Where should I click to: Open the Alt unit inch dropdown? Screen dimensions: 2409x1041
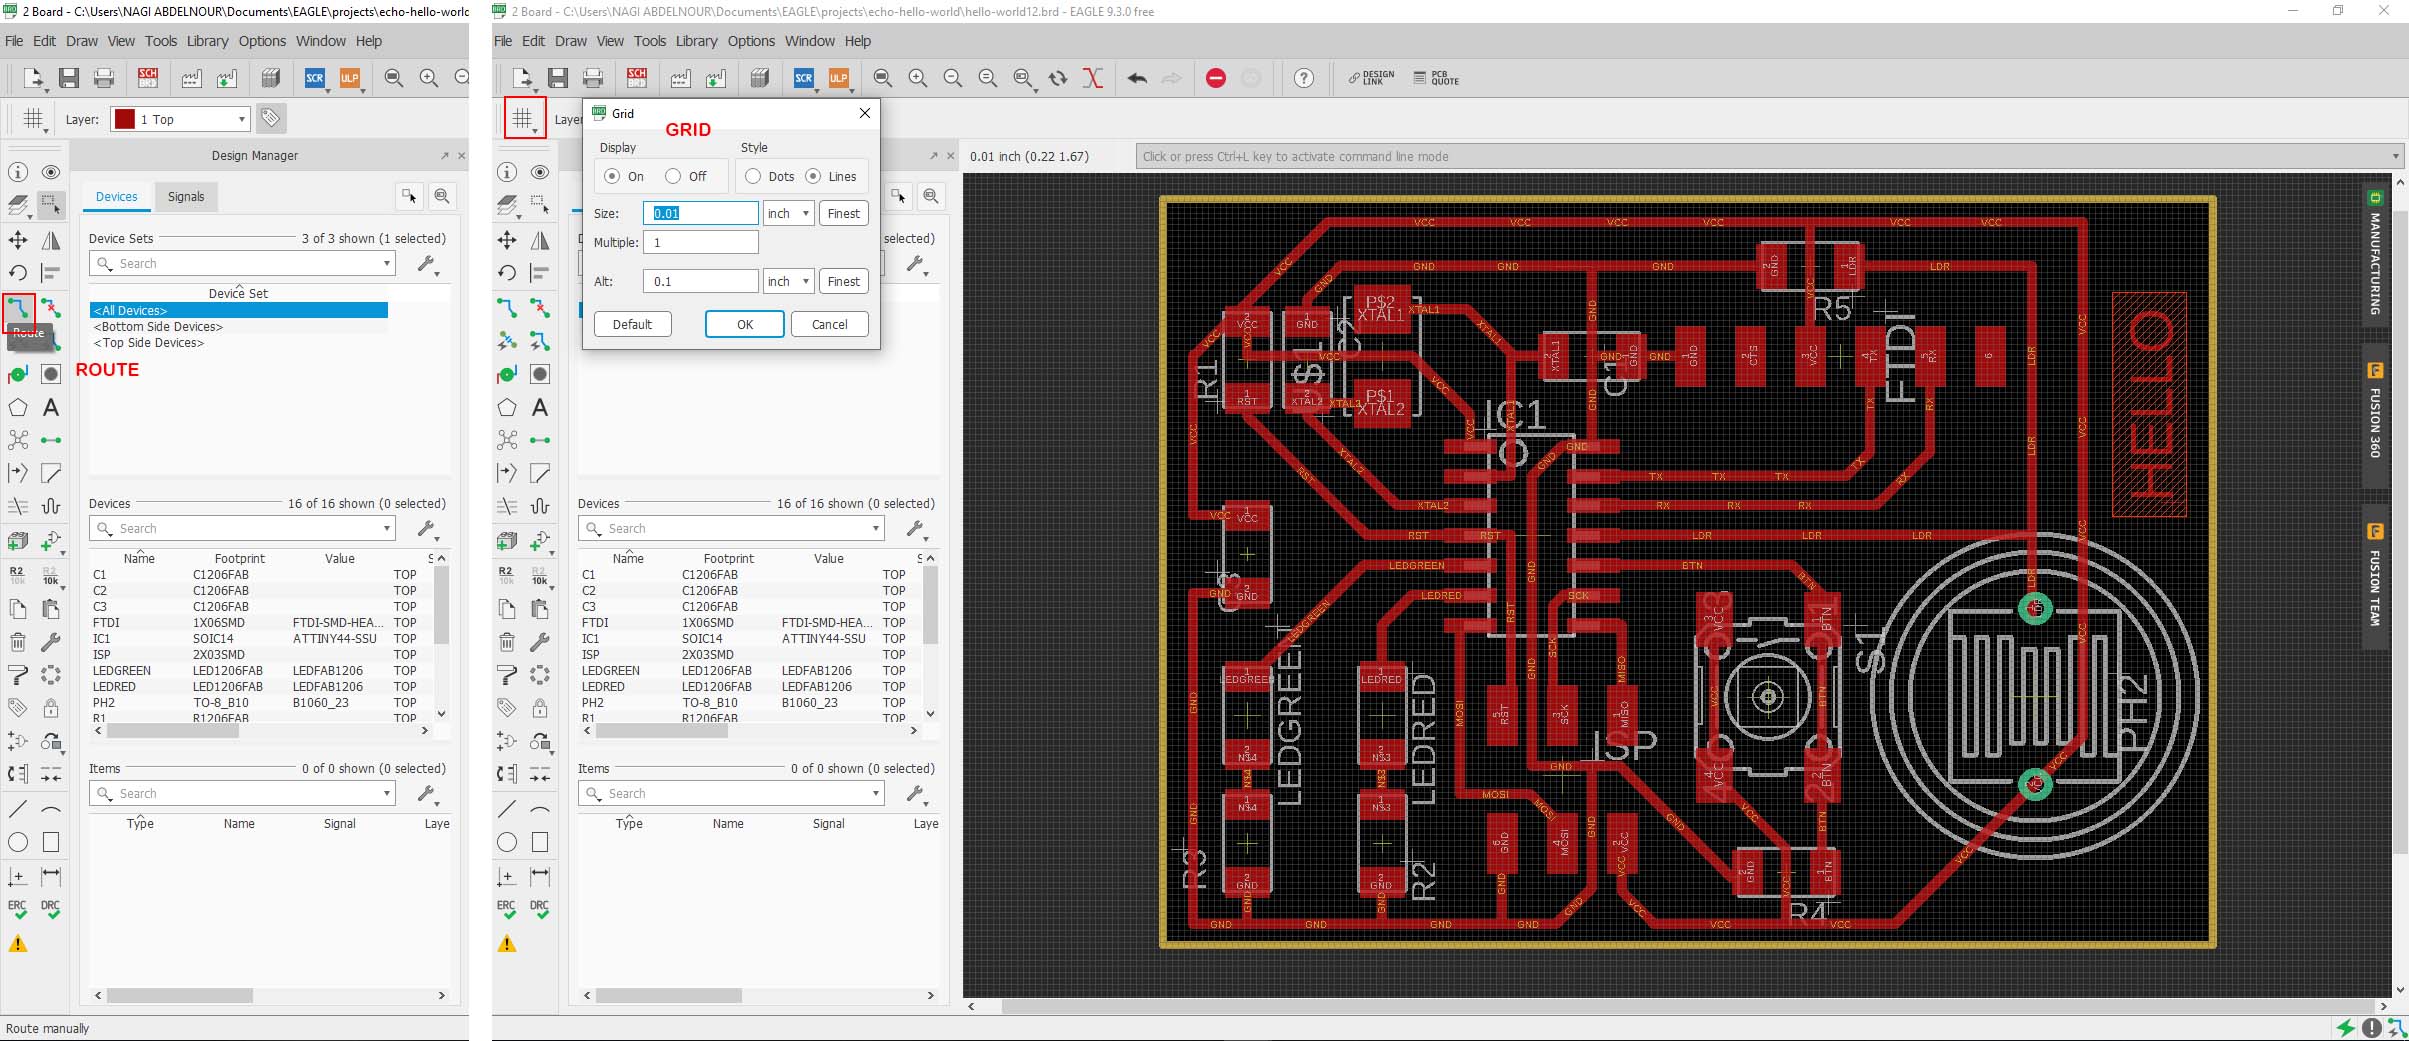pyautogui.click(x=789, y=281)
